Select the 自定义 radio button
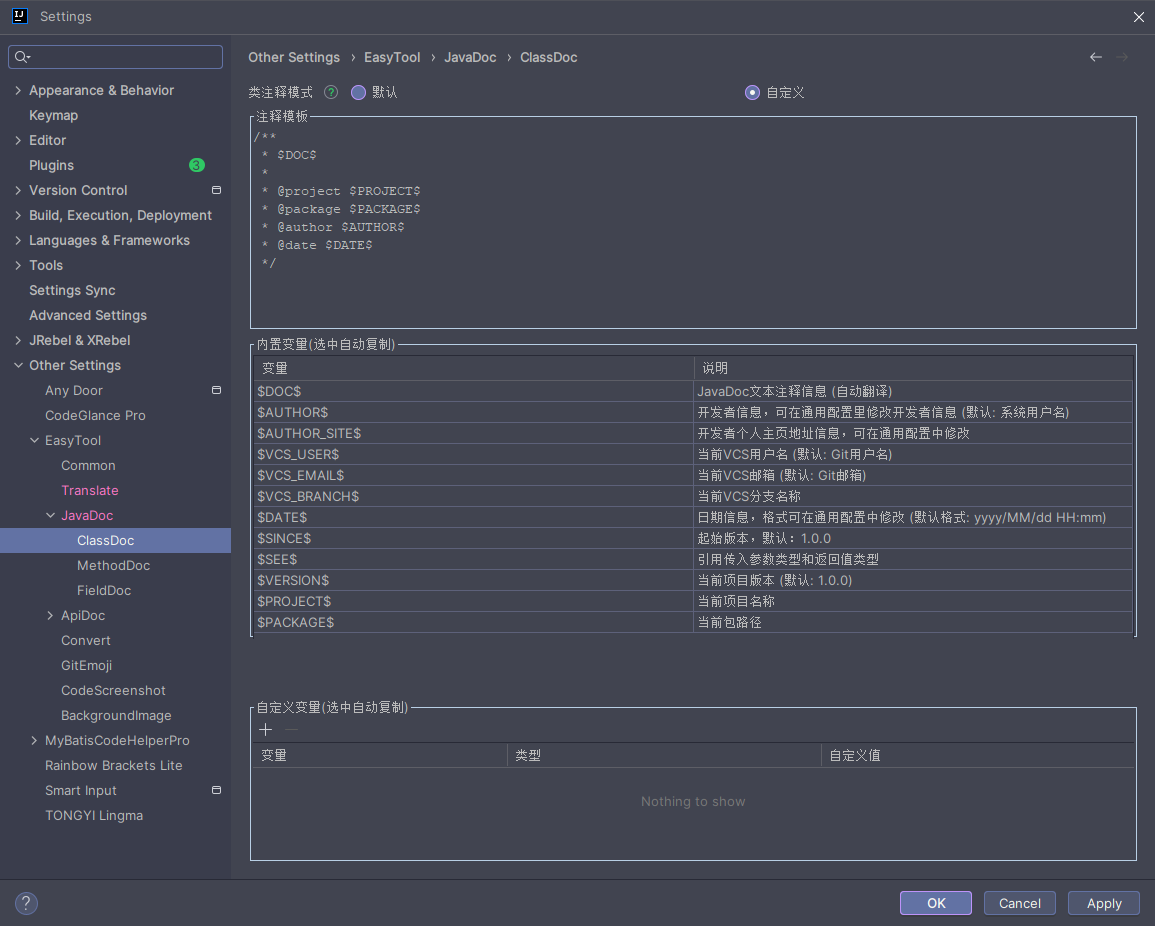The height and width of the screenshot is (926, 1155). click(x=752, y=92)
